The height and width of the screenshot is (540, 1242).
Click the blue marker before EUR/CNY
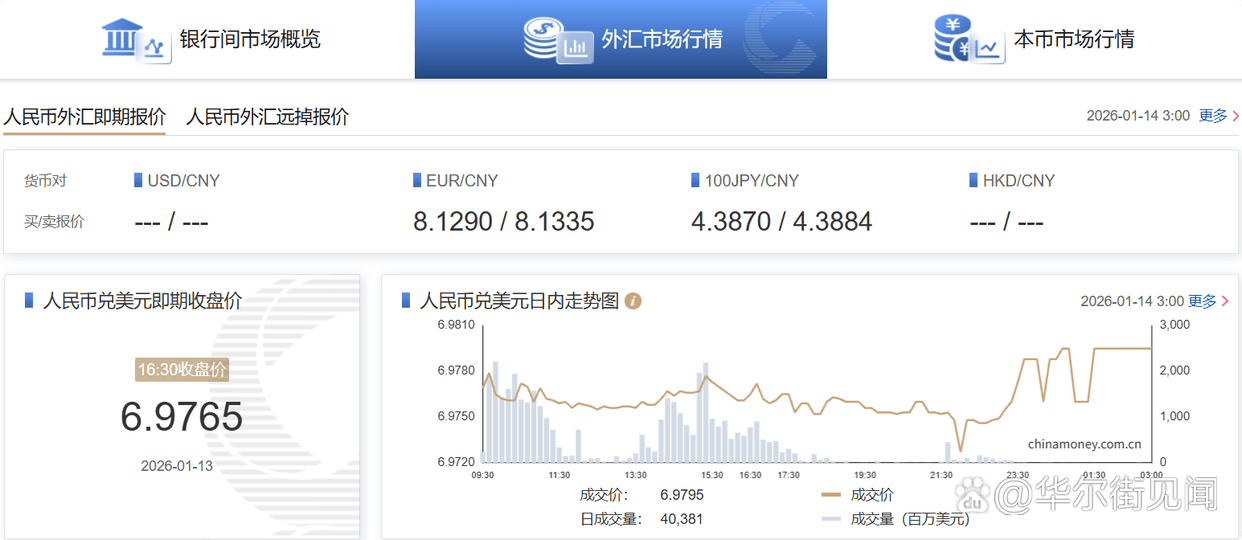click(417, 181)
